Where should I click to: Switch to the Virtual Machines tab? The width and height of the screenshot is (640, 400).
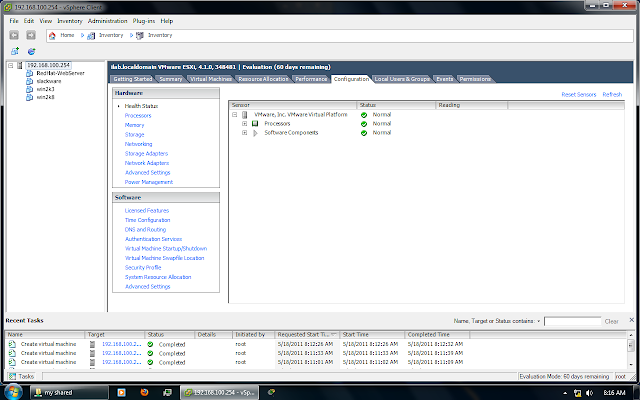pos(211,79)
